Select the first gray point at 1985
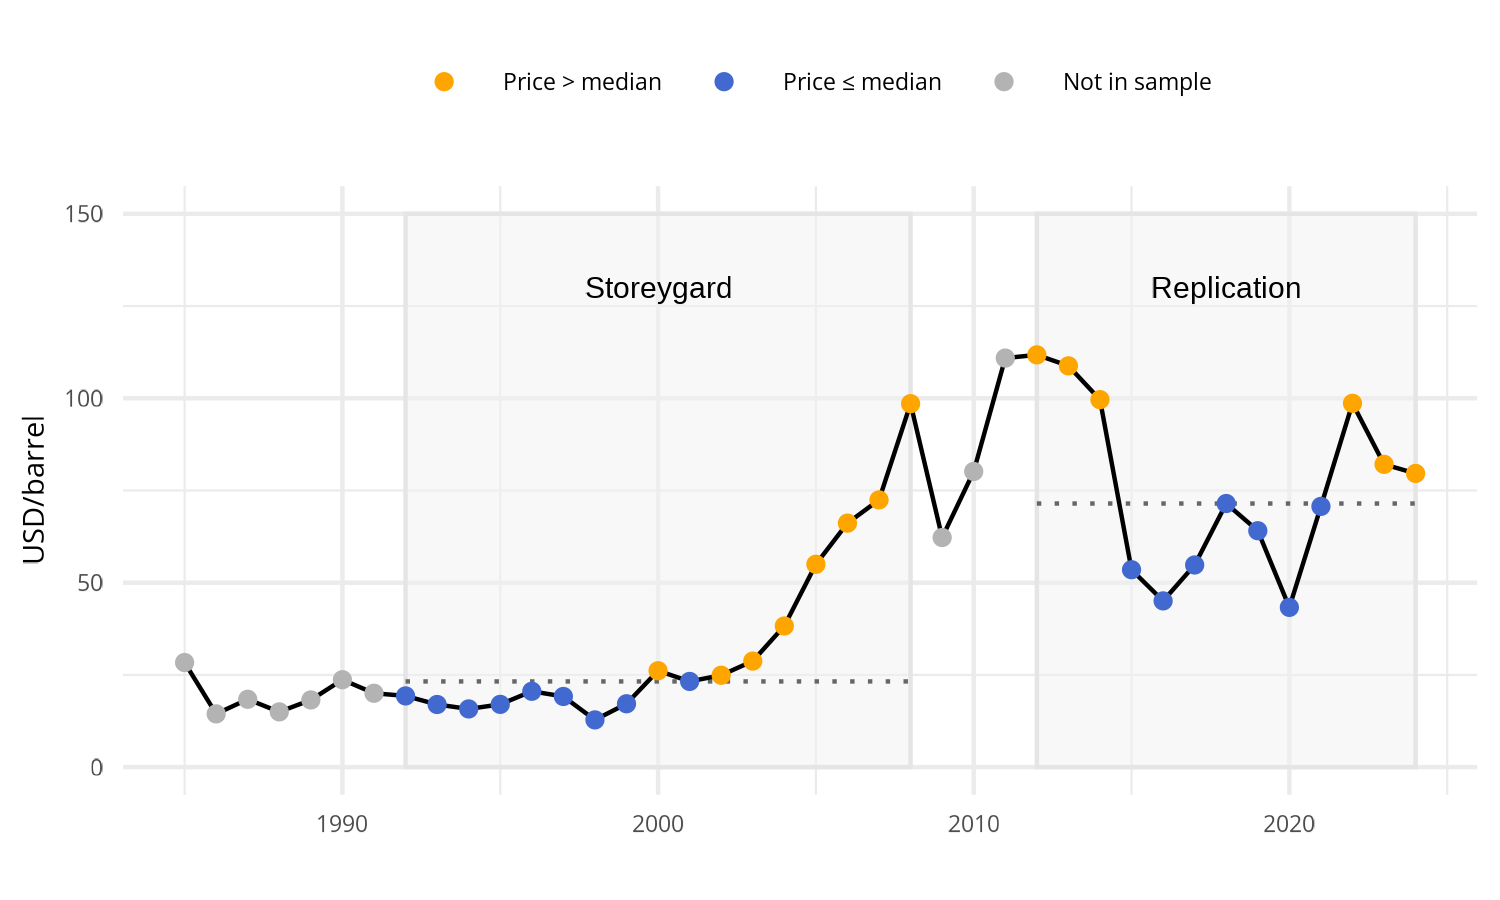This screenshot has height=900, width=1500. [x=184, y=662]
